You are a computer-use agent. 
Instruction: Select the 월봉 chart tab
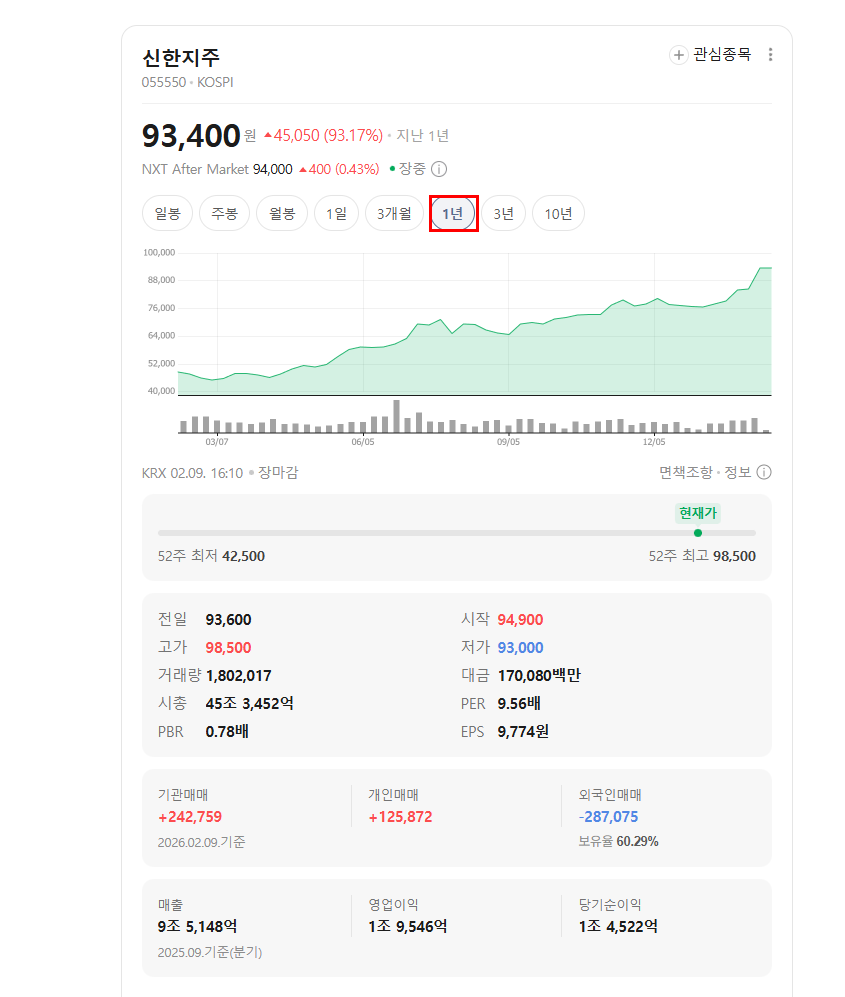tap(282, 214)
